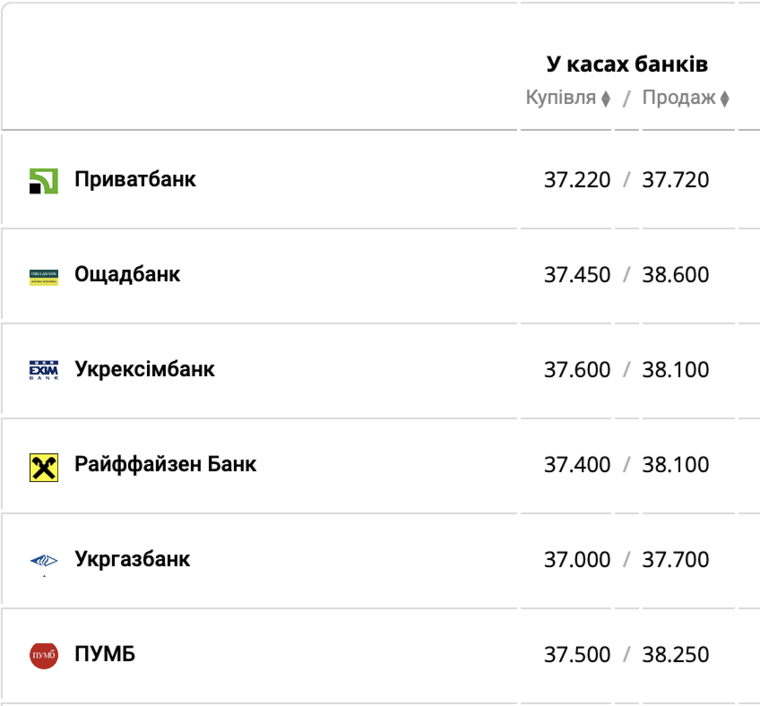Click the У касах банків header
Viewport: 760px width, 706px height.
[x=627, y=64]
